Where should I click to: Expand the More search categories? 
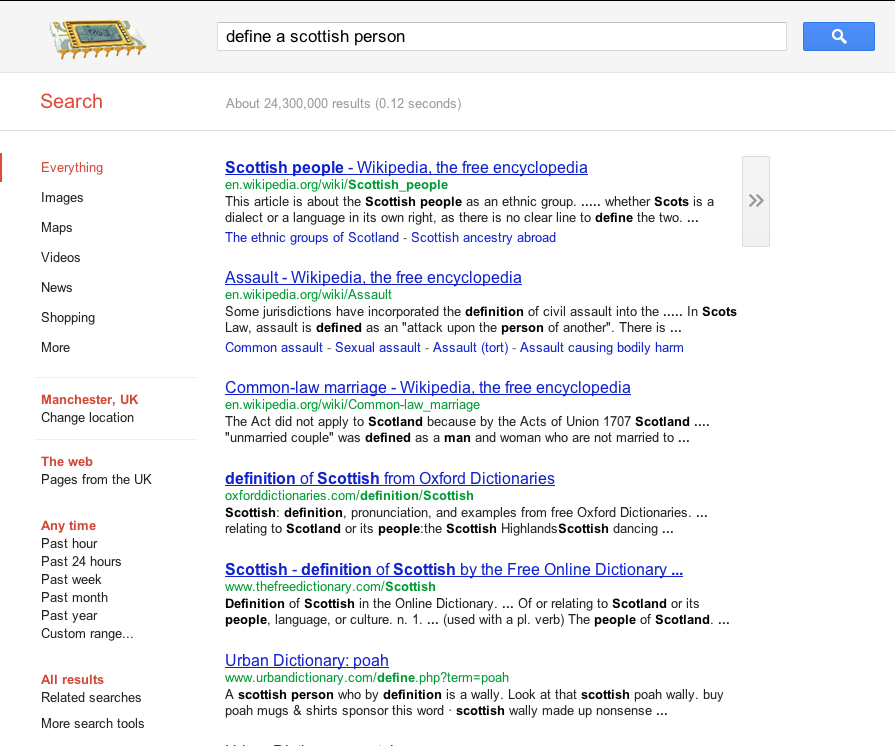(55, 347)
